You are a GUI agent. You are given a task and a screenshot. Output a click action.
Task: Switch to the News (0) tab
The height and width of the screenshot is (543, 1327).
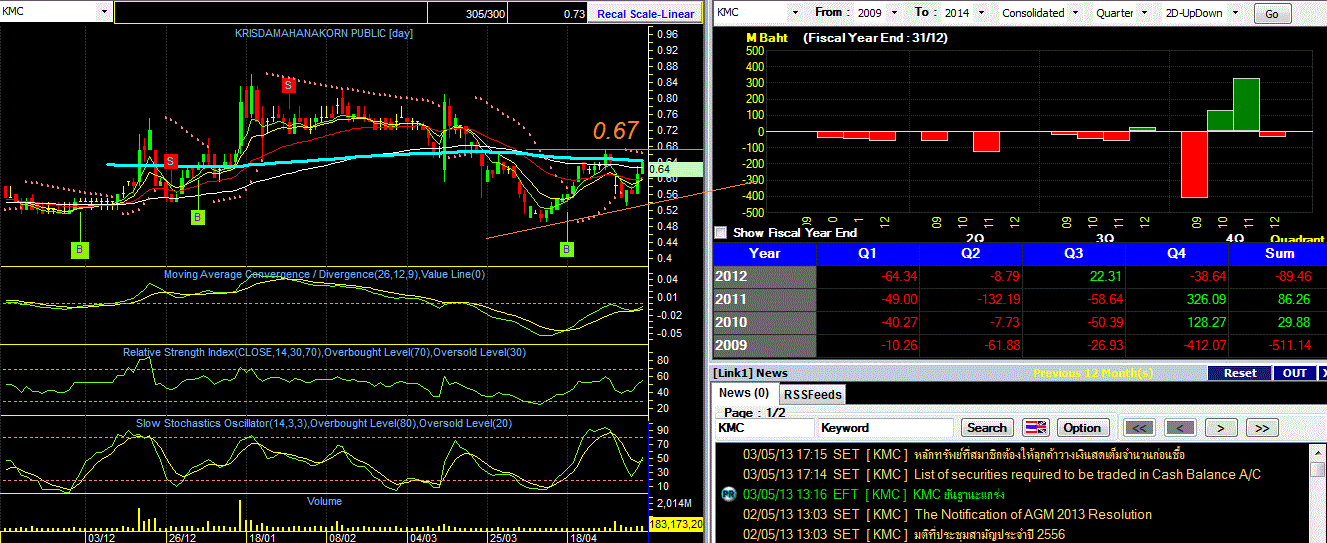click(744, 393)
